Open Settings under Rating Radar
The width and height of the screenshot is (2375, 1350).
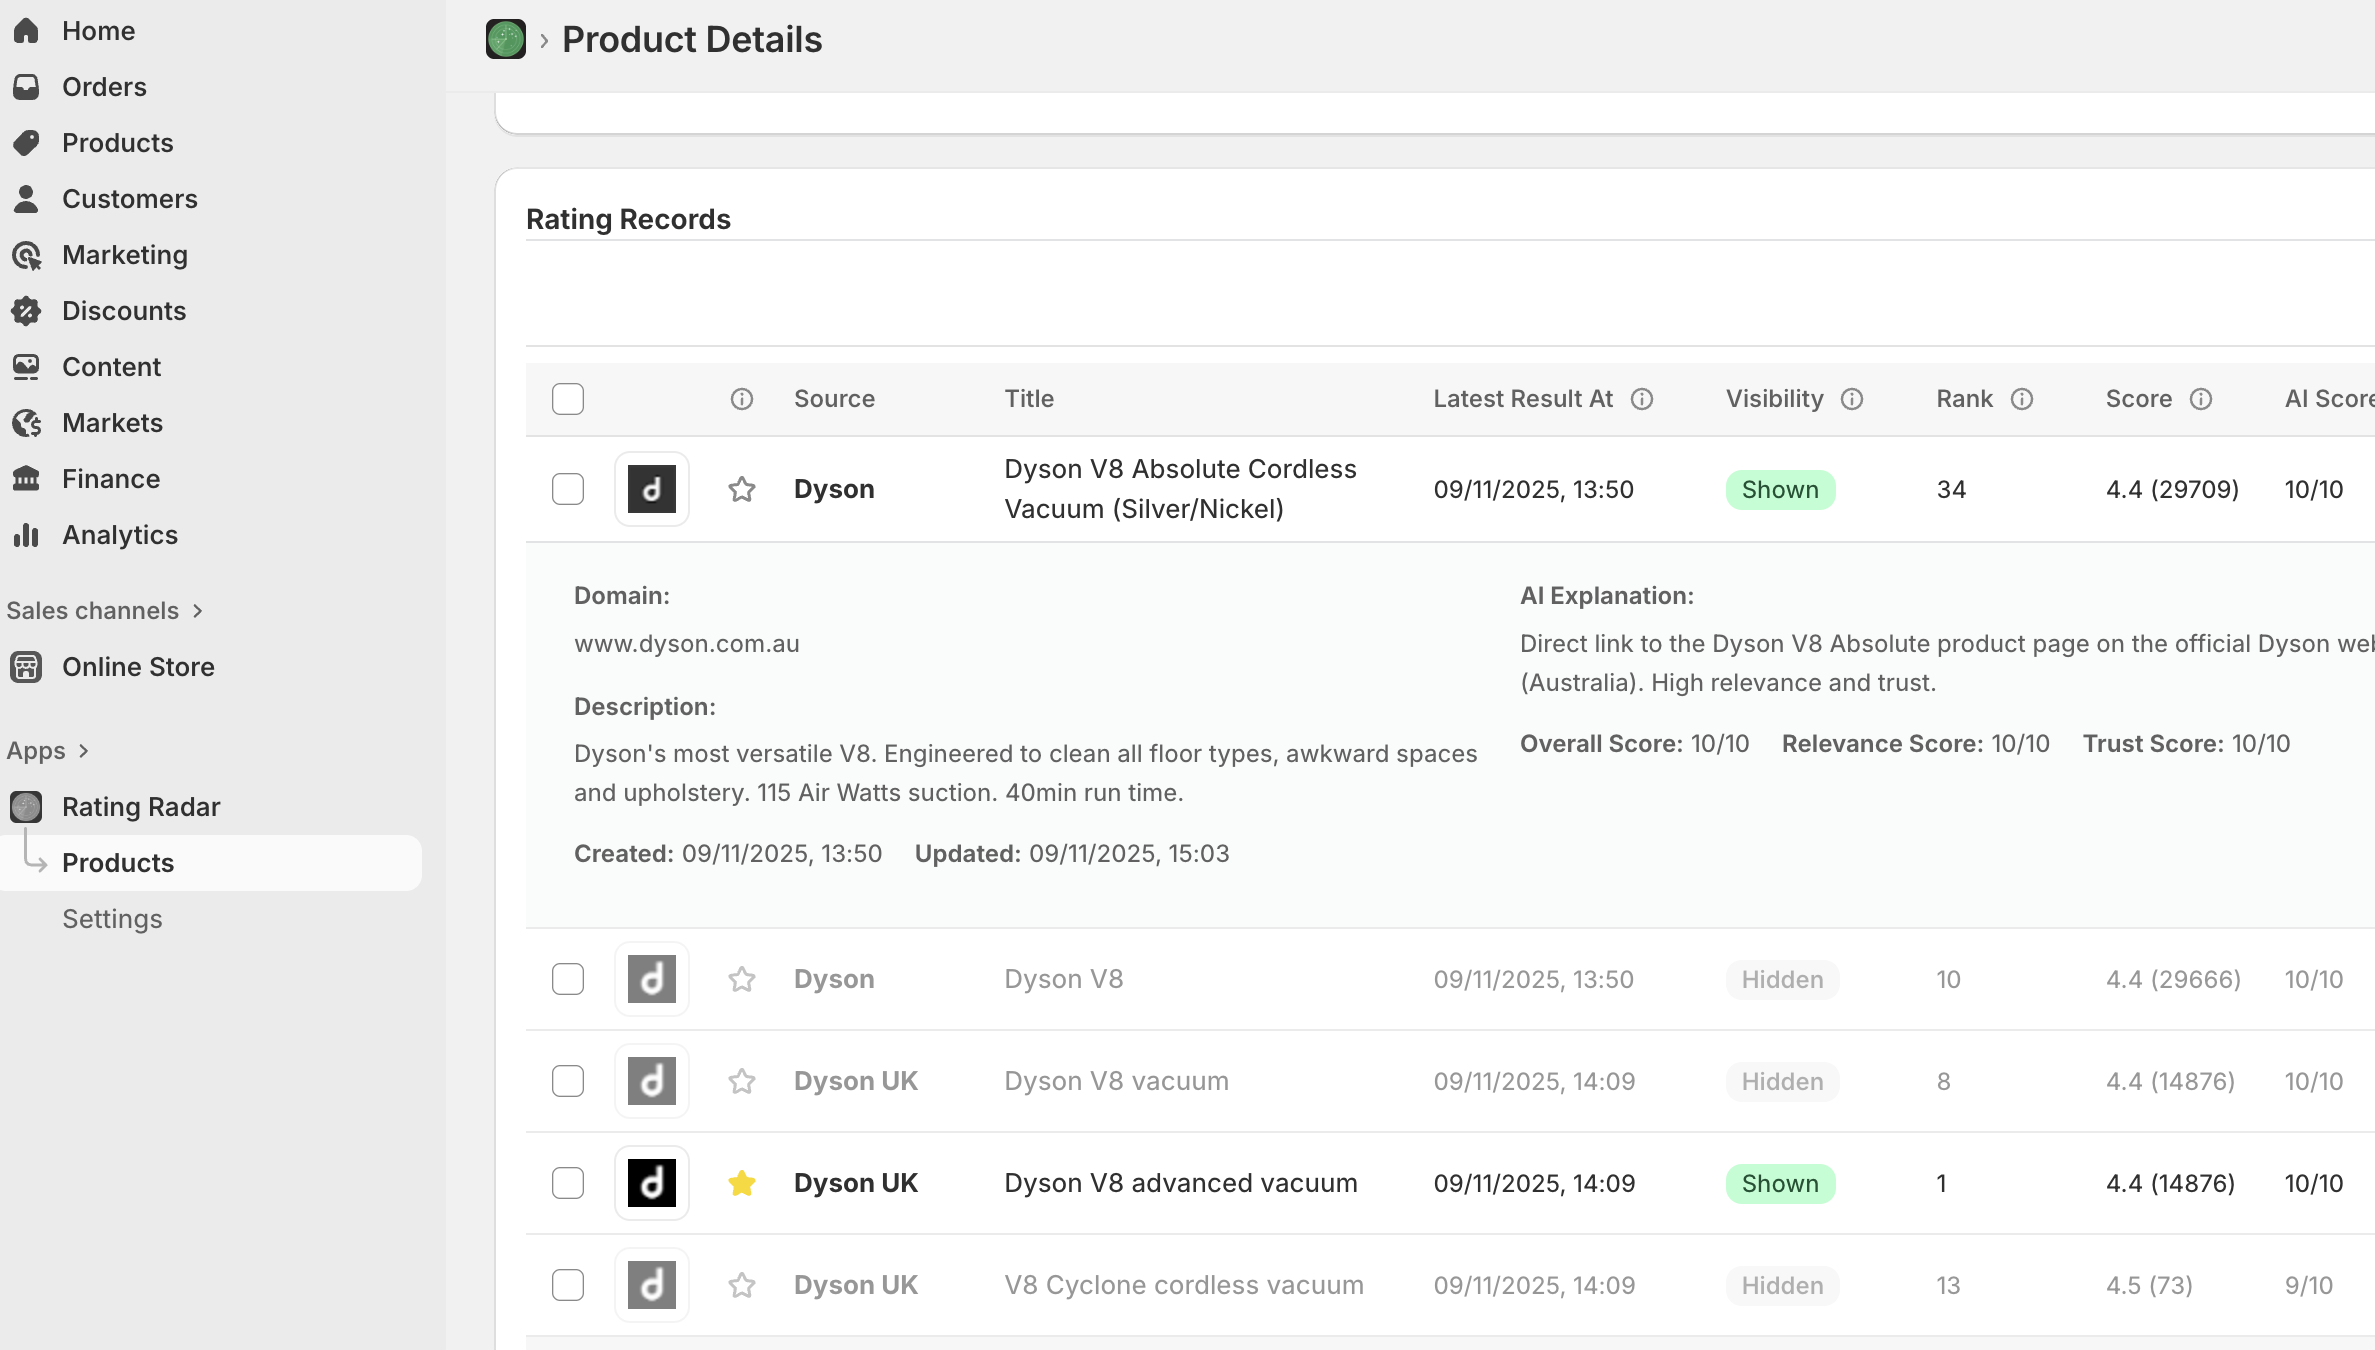tap(112, 918)
